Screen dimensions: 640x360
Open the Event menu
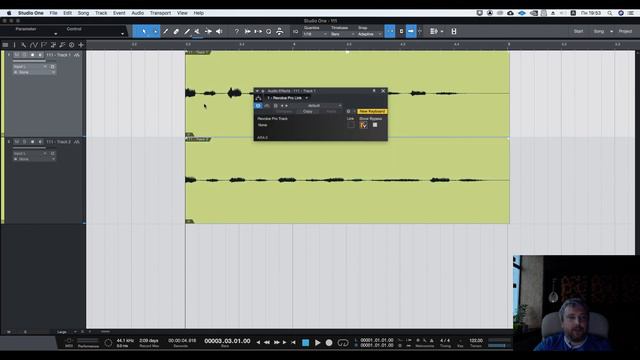click(x=119, y=13)
